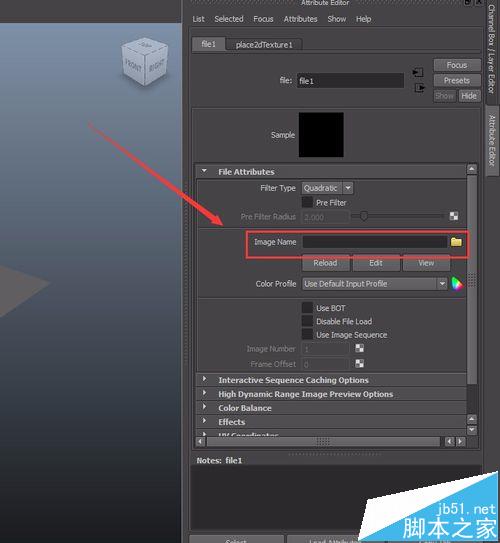Click the Hide button

[x=469, y=96]
